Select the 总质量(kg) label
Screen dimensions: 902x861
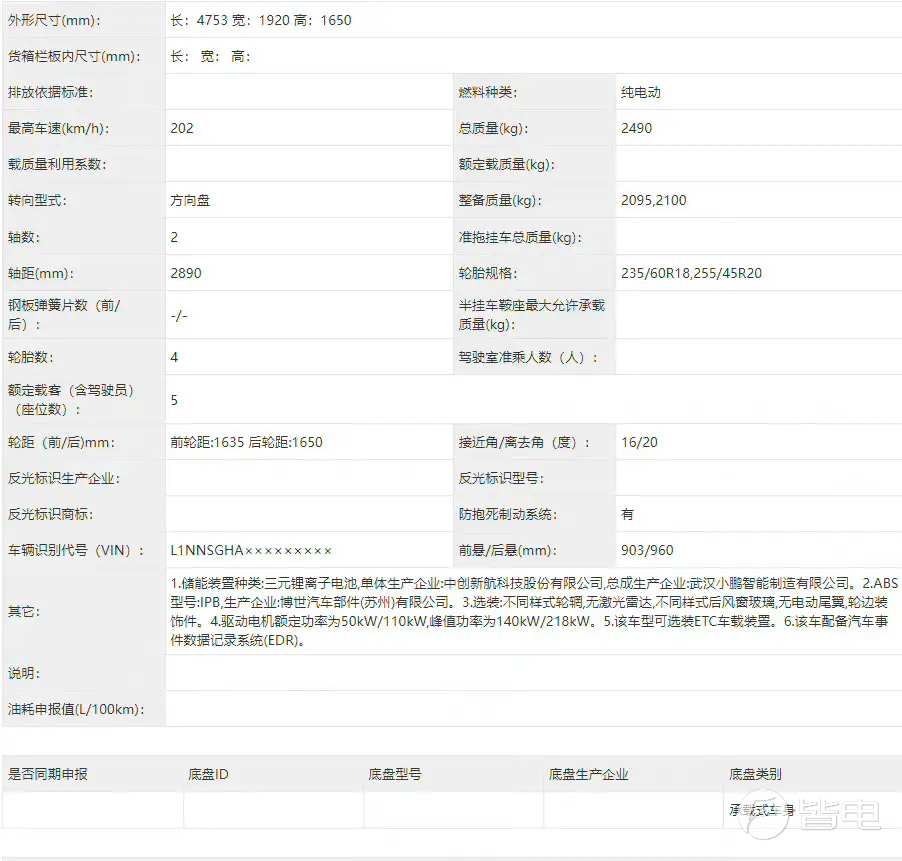coord(493,128)
